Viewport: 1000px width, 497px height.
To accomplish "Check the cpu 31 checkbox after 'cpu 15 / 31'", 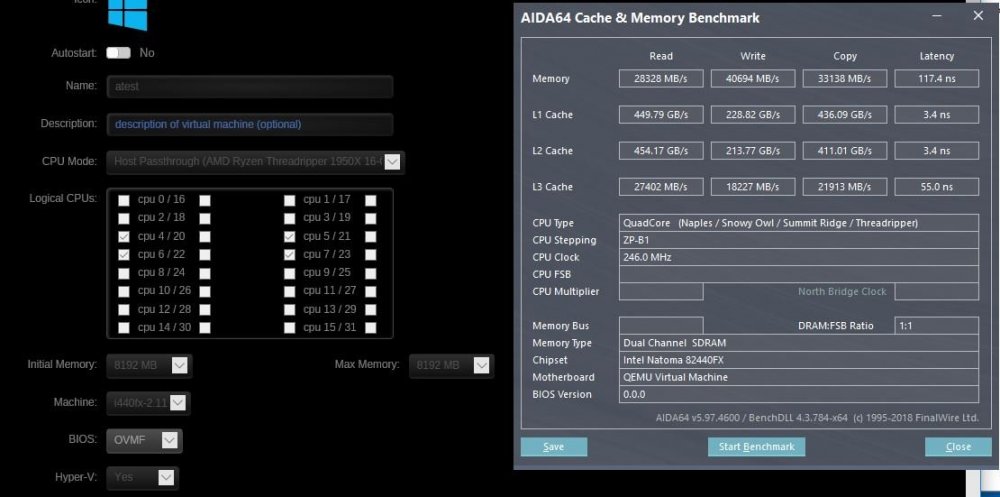I will pyautogui.click(x=371, y=328).
